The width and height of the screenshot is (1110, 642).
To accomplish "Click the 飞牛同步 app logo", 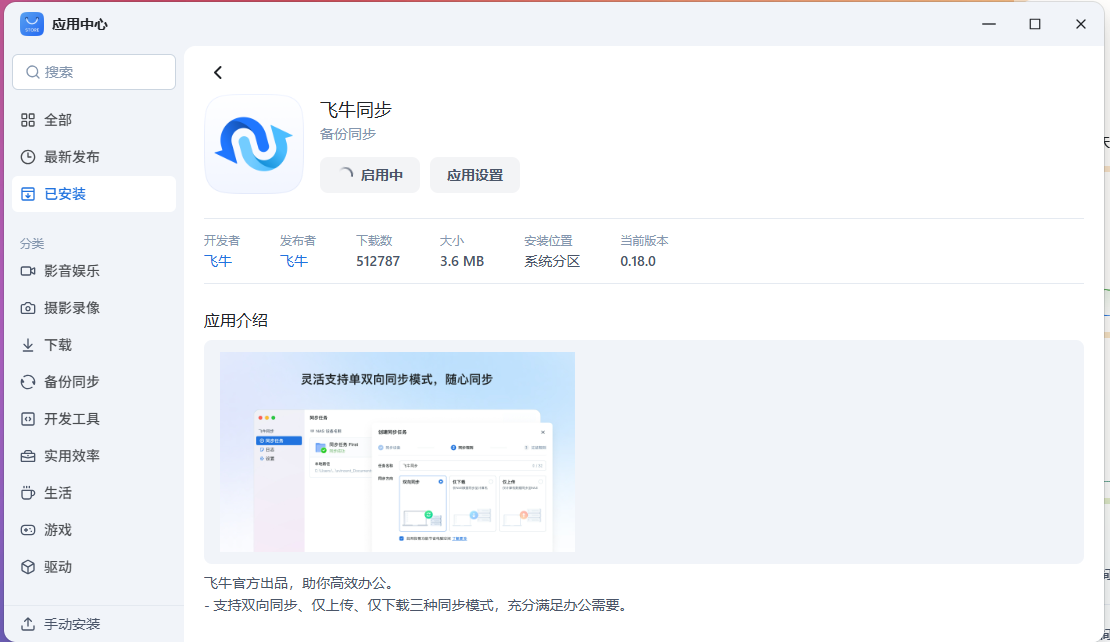I will tap(254, 144).
